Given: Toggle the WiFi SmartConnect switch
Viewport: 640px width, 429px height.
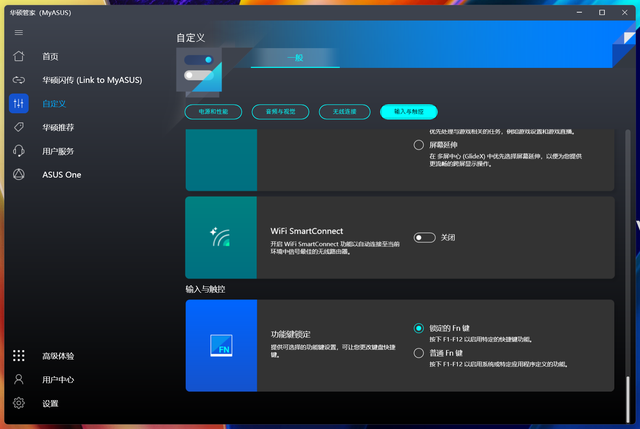Looking at the screenshot, I should coord(425,237).
